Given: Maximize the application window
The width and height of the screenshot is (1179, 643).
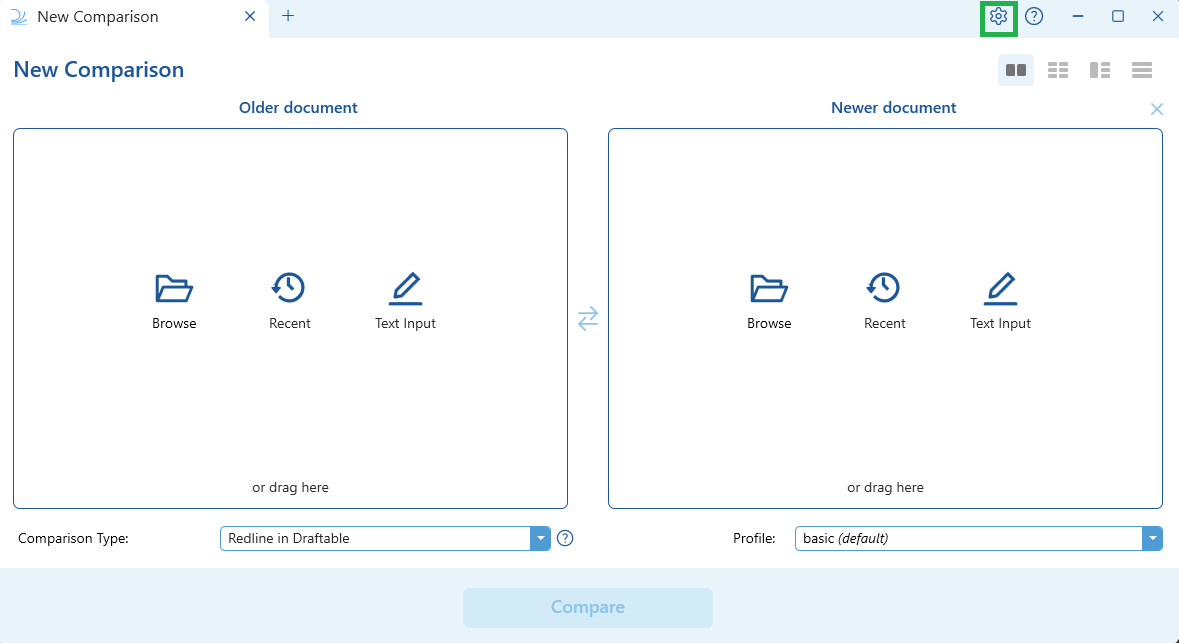Looking at the screenshot, I should 1118,17.
